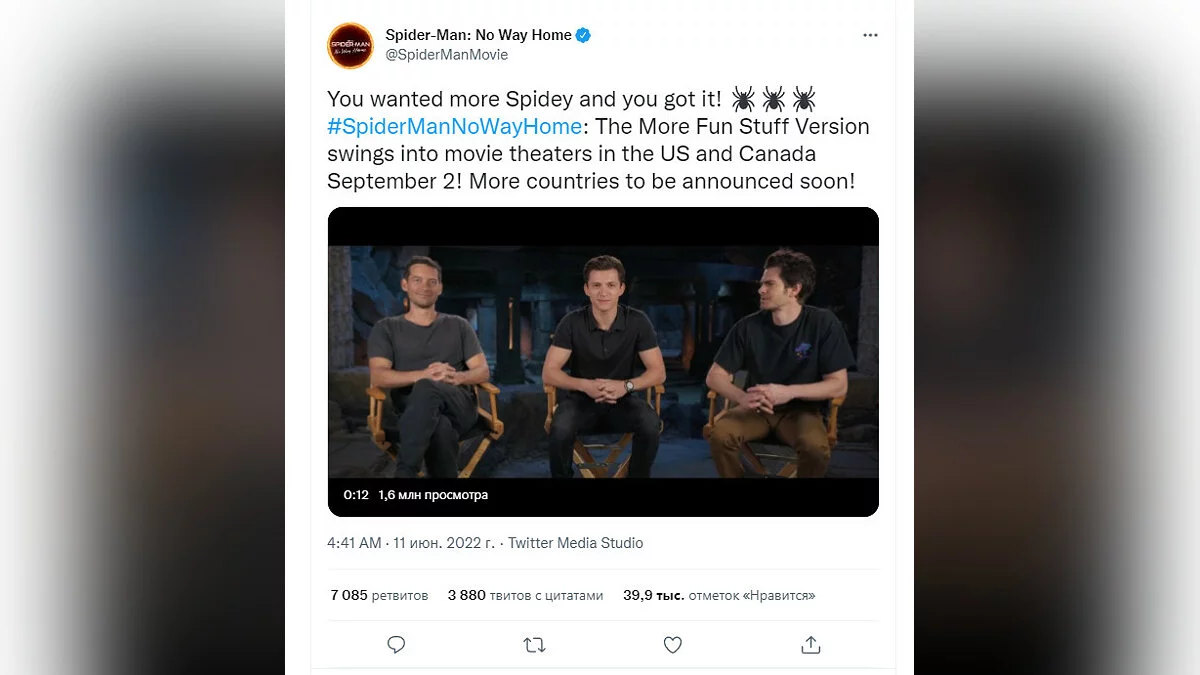This screenshot has width=1200, height=675.
Task: Click the blue verified badge
Action: pyautogui.click(x=583, y=35)
